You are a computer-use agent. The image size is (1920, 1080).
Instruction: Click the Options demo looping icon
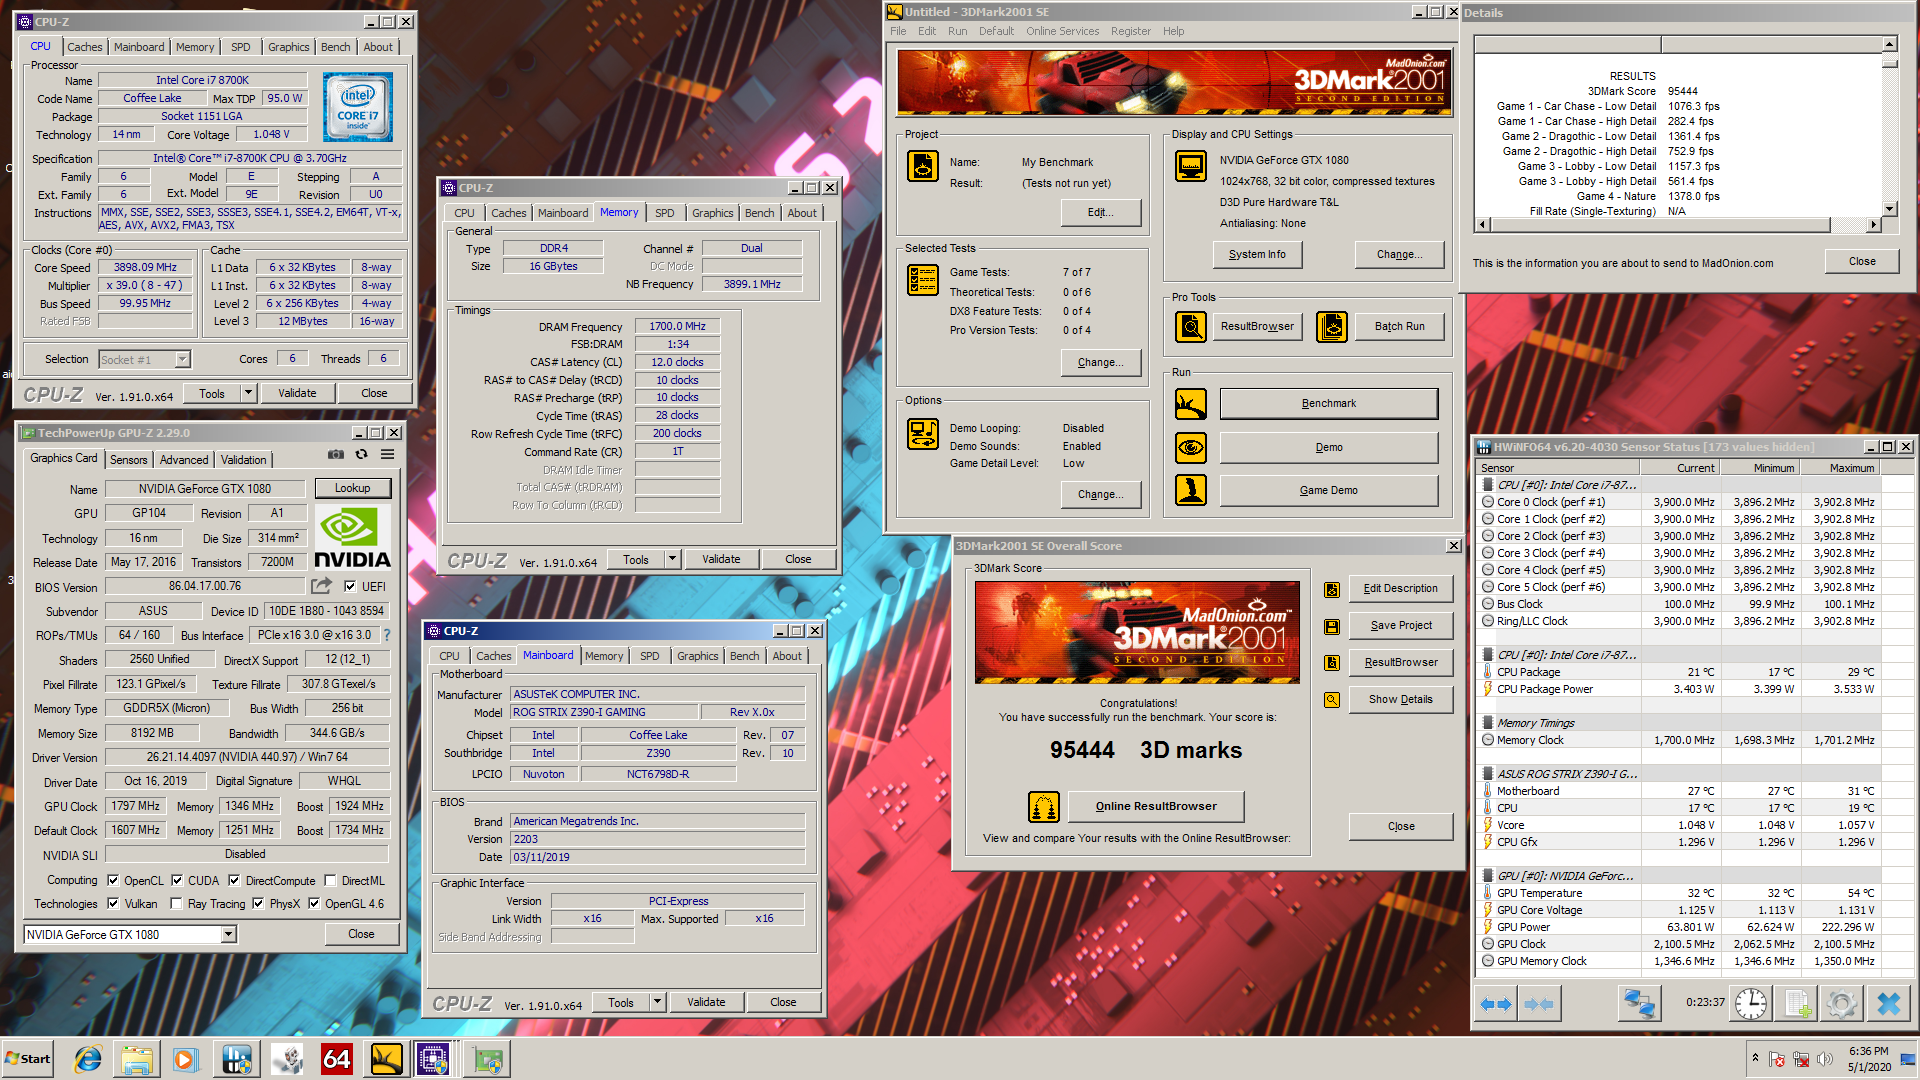click(923, 434)
